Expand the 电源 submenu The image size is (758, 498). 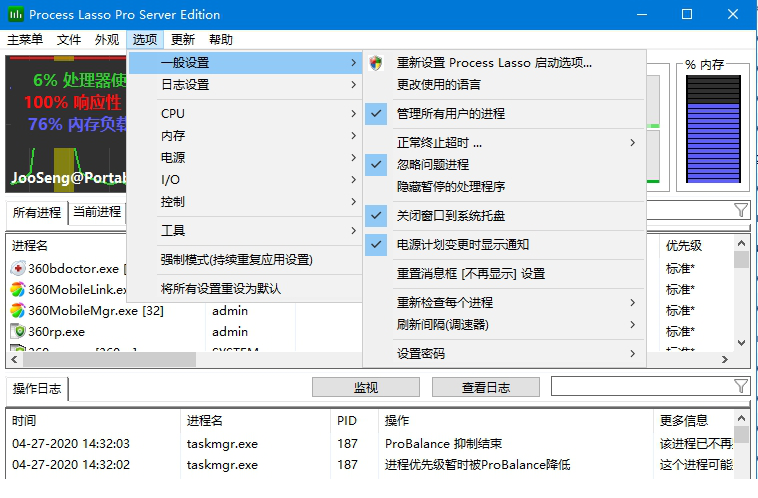point(246,158)
